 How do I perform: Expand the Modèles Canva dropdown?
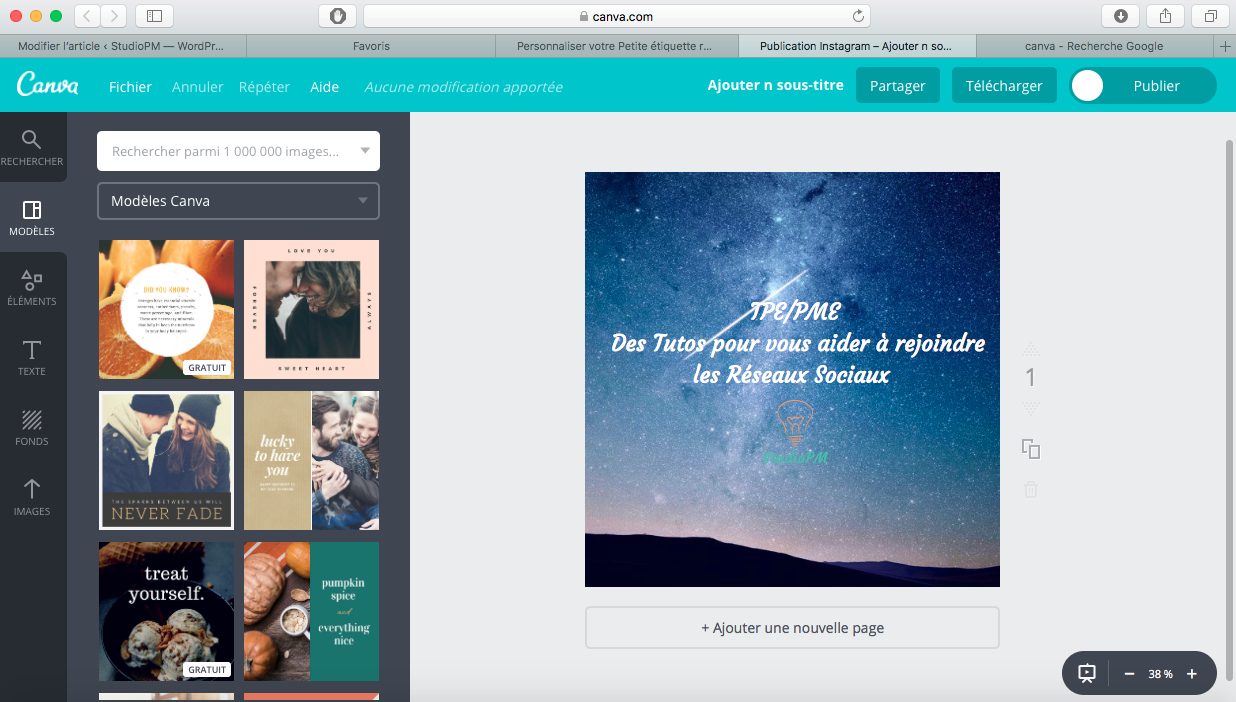pyautogui.click(x=363, y=201)
